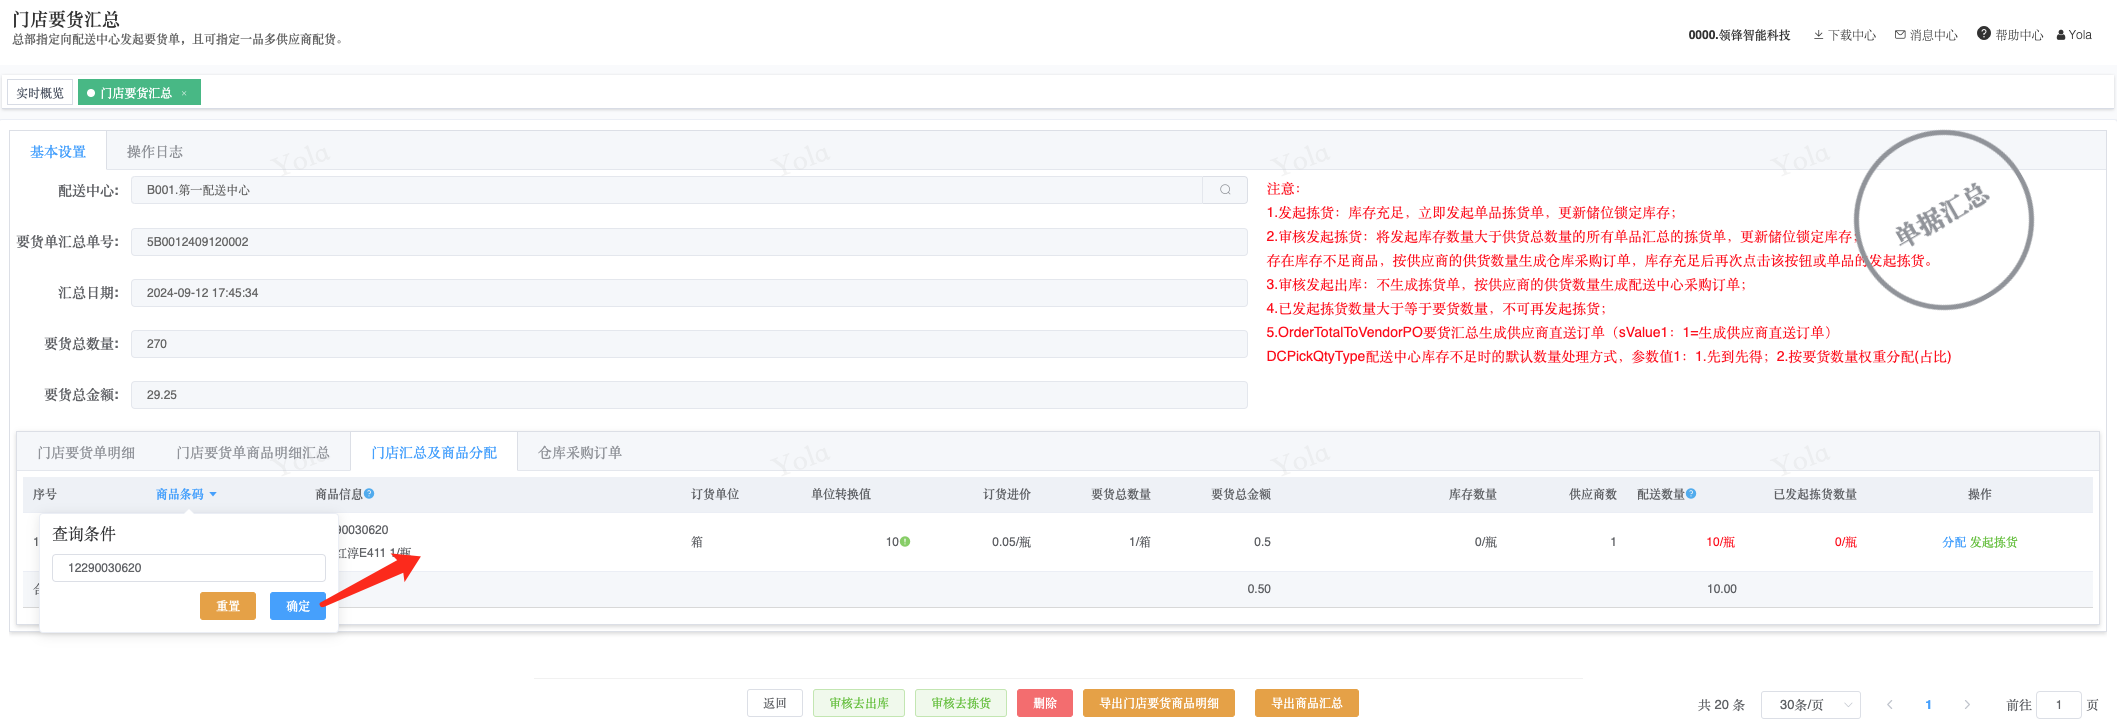Click the 审核去拣货 button

point(961,703)
